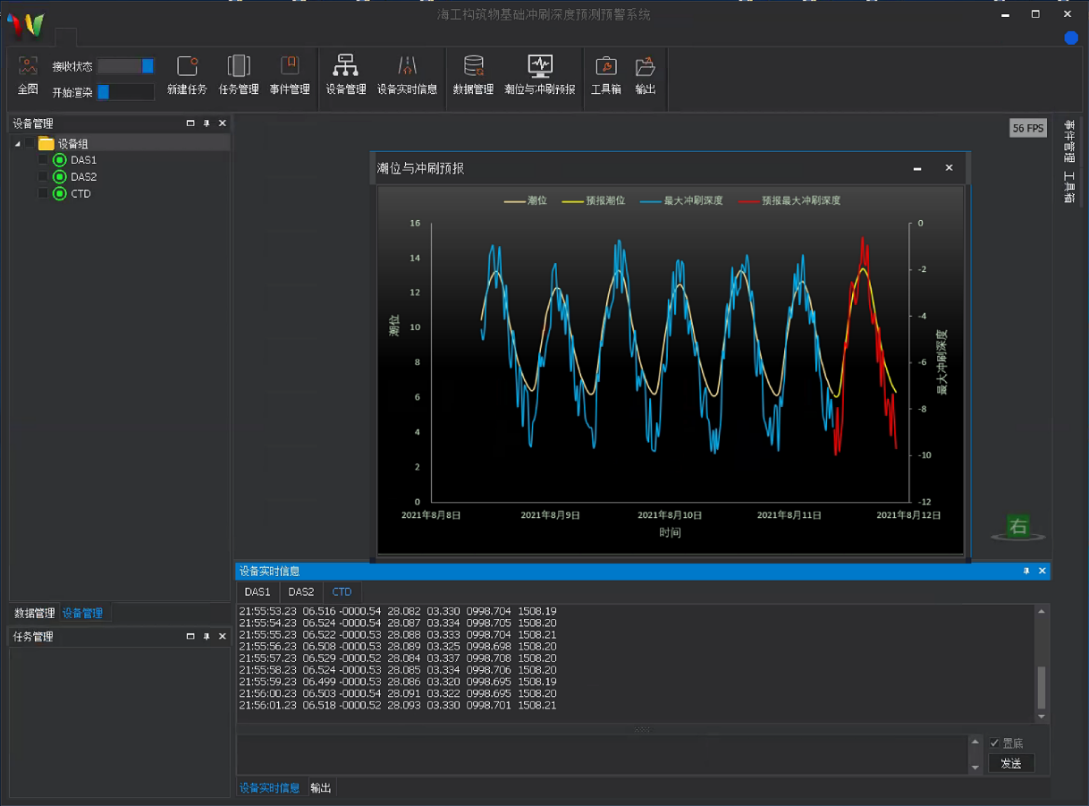The width and height of the screenshot is (1089, 806).
Task: Click the log scrollbar up arrow
Action: tap(1041, 612)
